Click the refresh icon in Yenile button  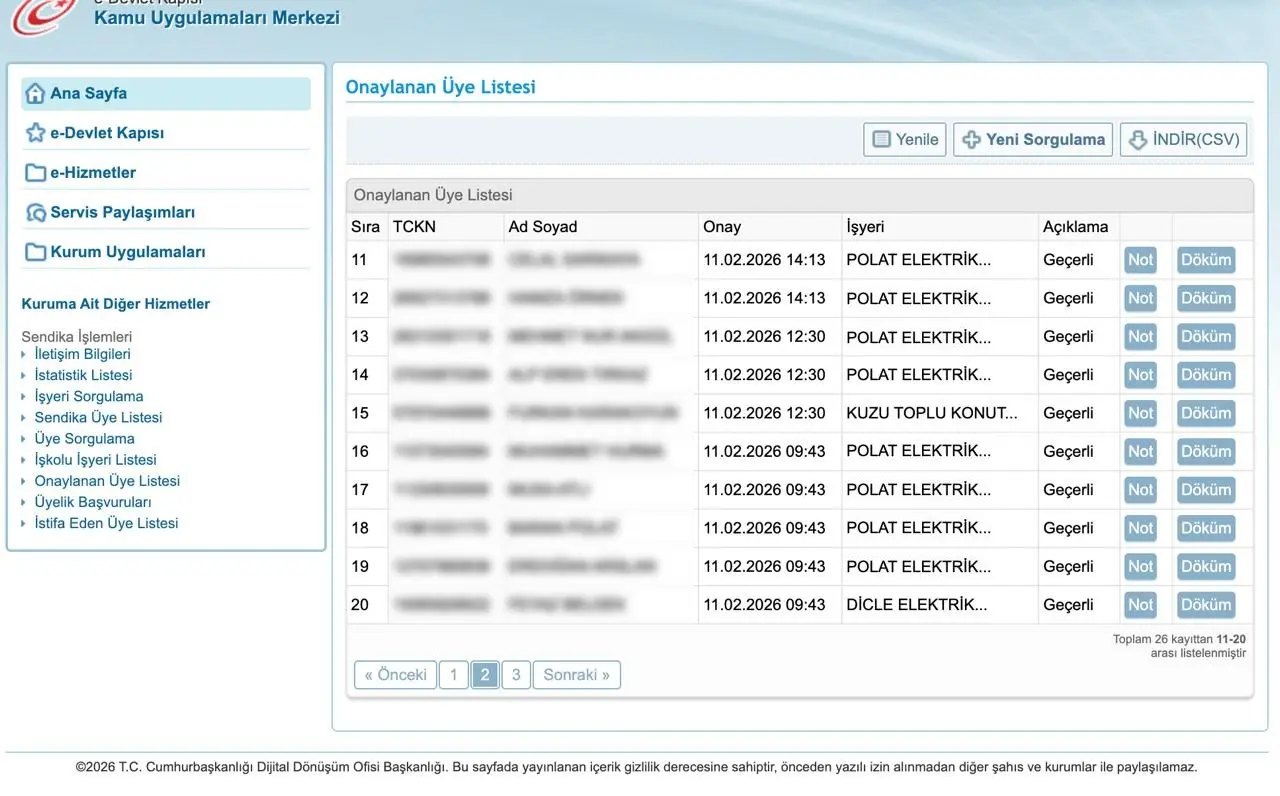coord(881,140)
